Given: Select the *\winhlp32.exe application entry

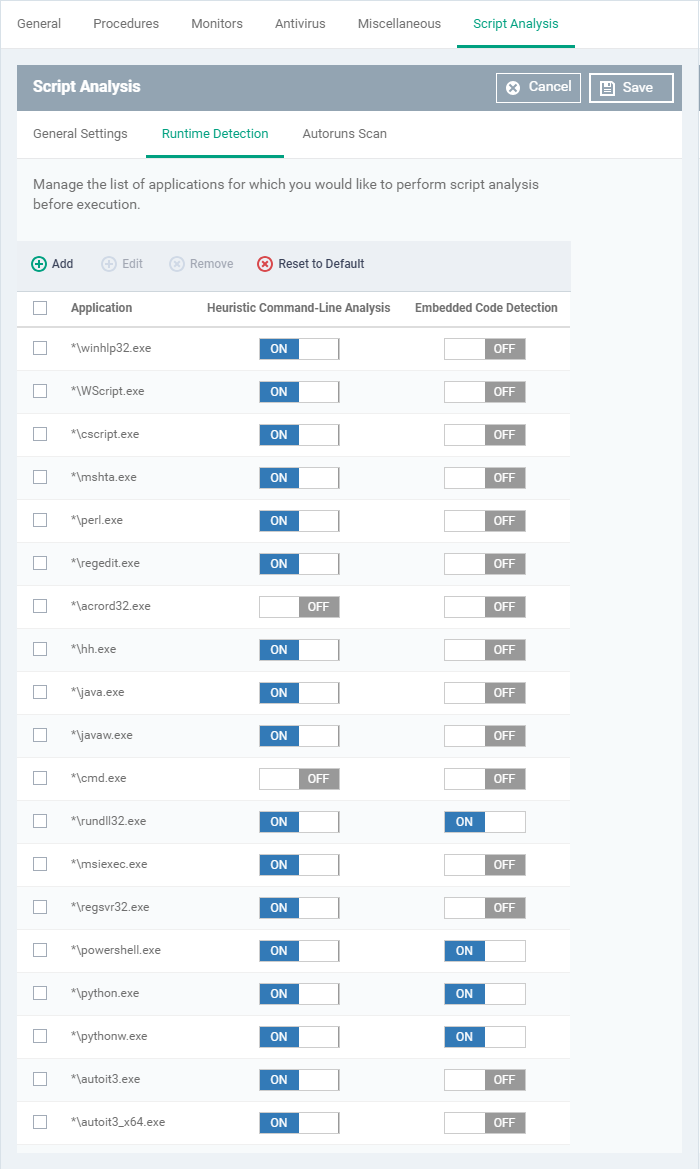Looking at the screenshot, I should click(111, 348).
